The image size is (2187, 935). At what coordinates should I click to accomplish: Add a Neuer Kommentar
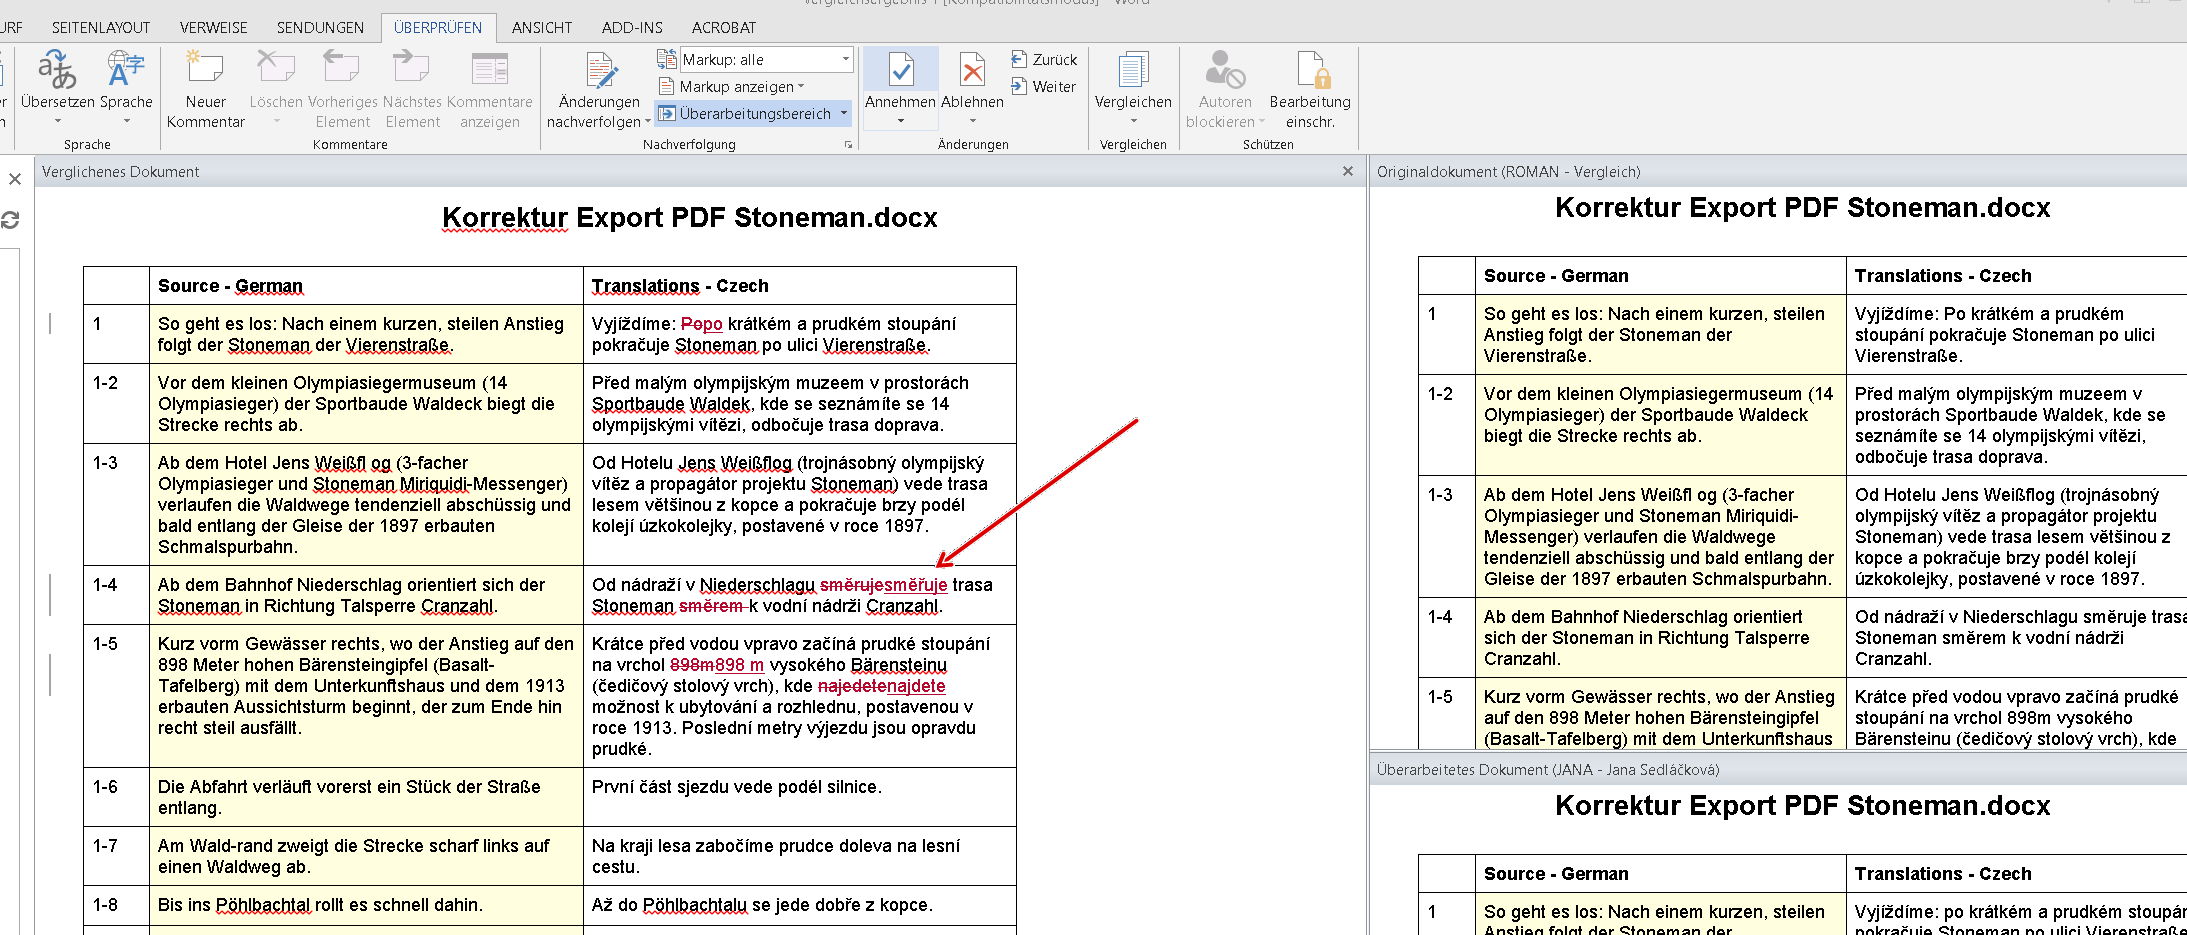coord(205,88)
